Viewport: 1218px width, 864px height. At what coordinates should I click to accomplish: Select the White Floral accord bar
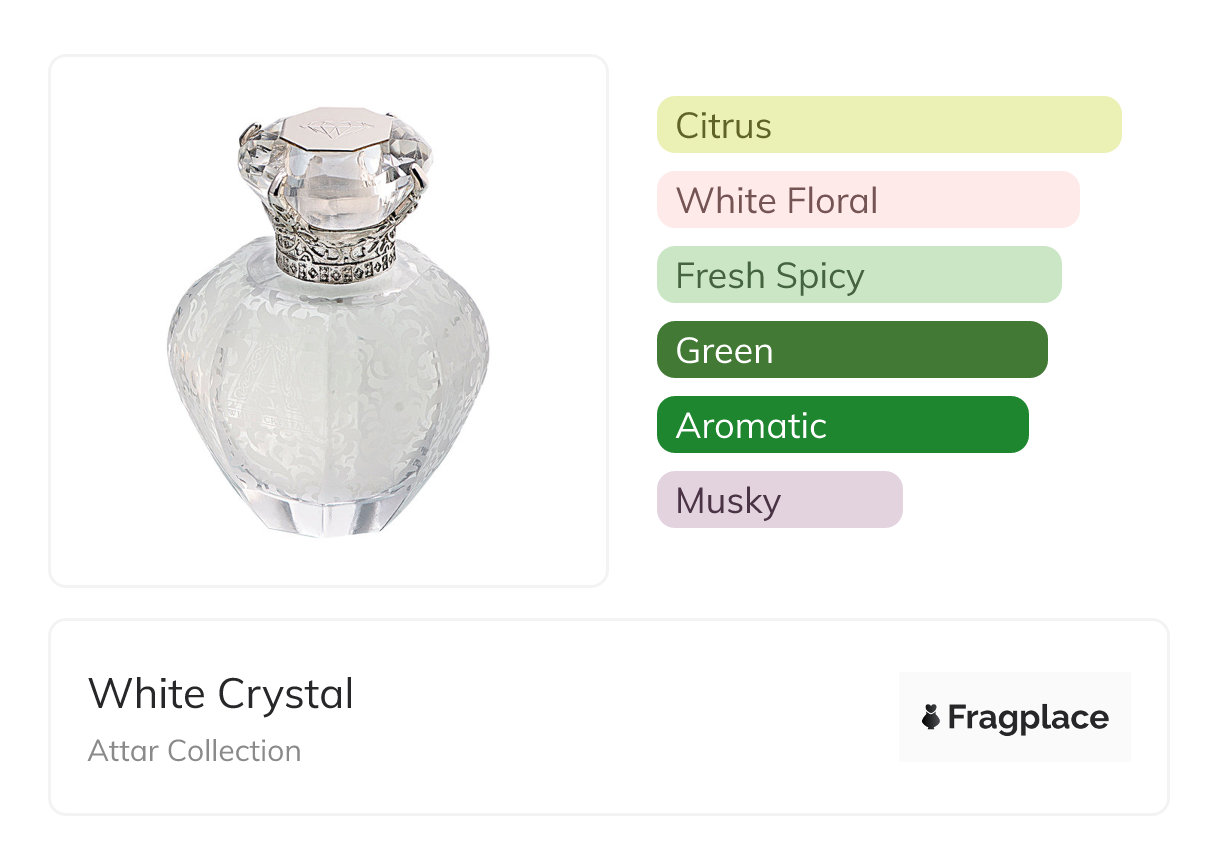[867, 200]
